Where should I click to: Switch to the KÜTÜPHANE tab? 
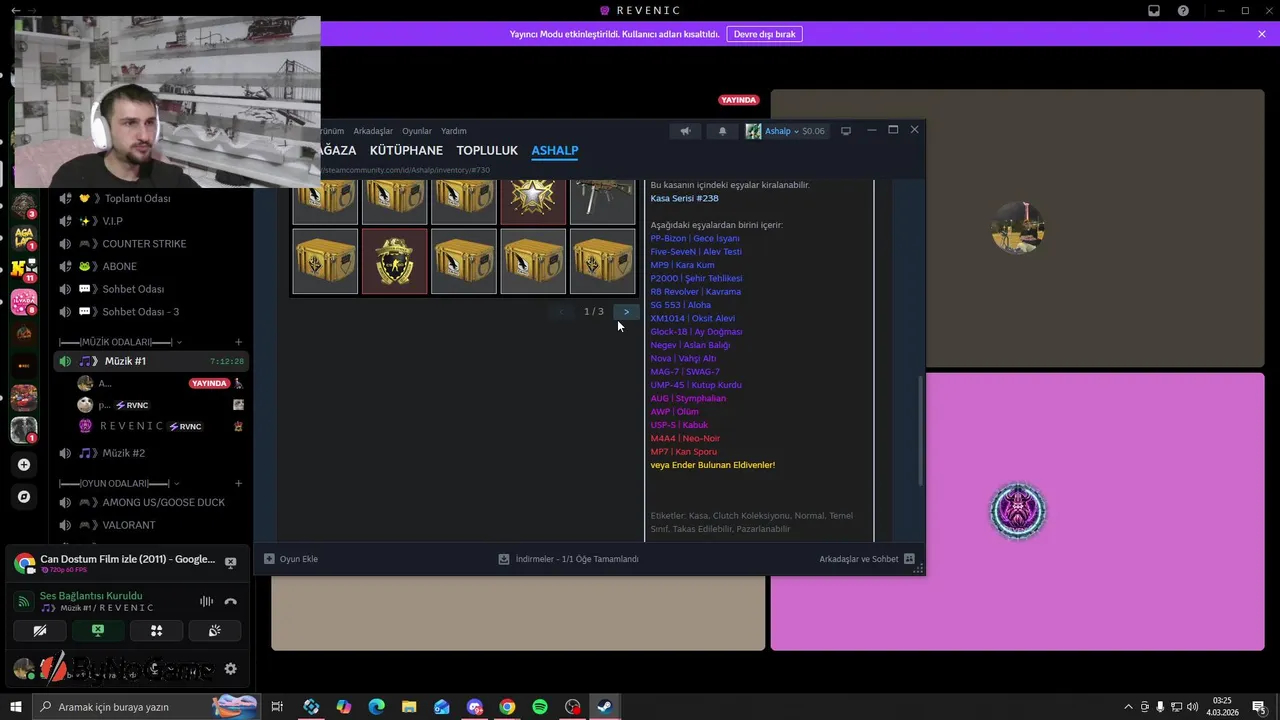pyautogui.click(x=406, y=150)
